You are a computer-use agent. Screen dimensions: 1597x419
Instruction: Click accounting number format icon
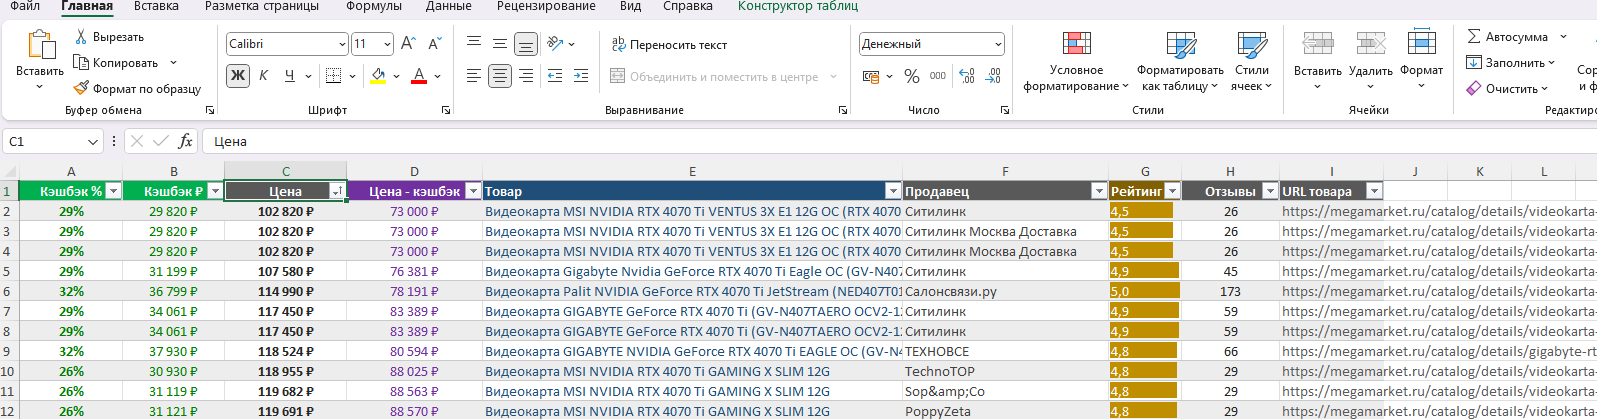[x=871, y=76]
